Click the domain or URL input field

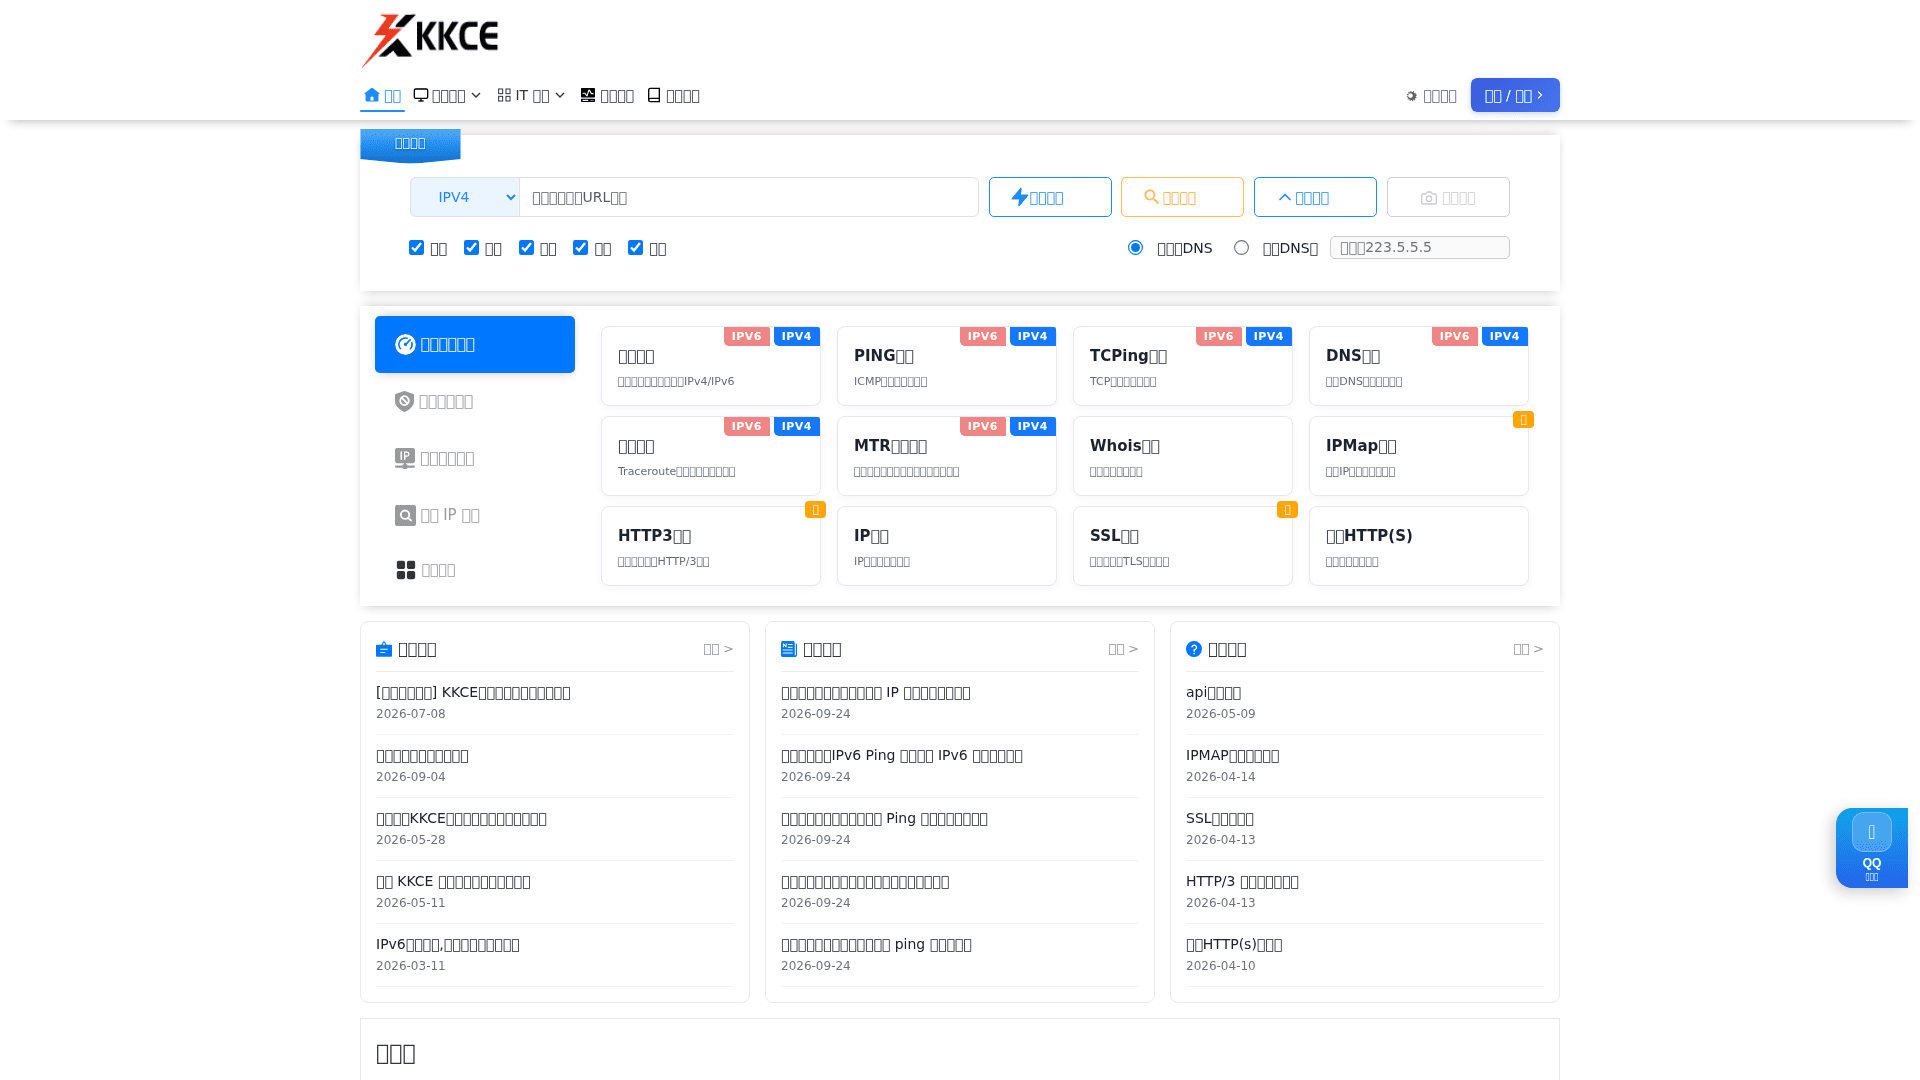[749, 197]
